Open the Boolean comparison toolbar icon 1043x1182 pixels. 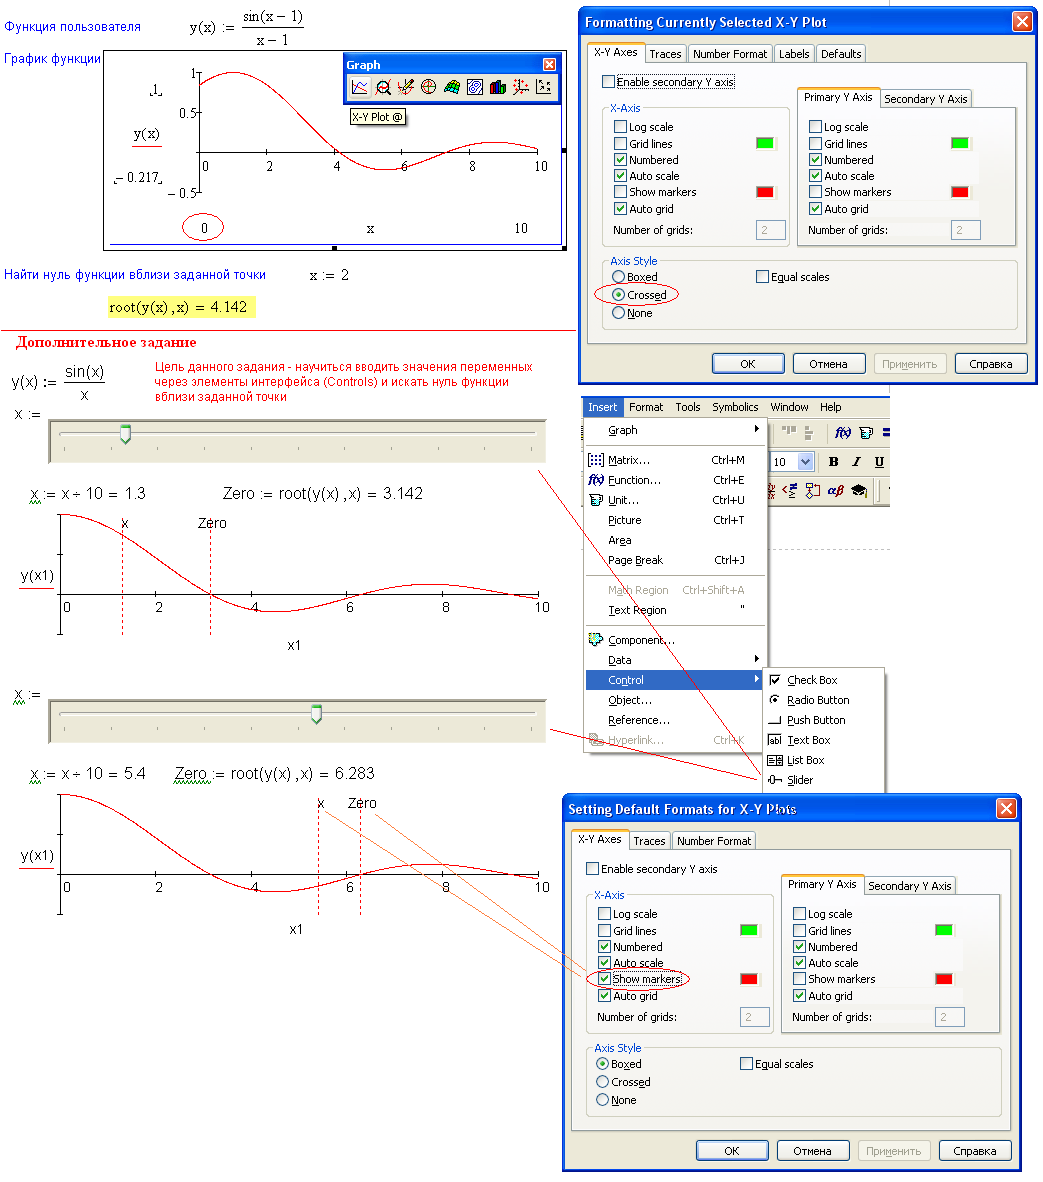click(x=789, y=491)
